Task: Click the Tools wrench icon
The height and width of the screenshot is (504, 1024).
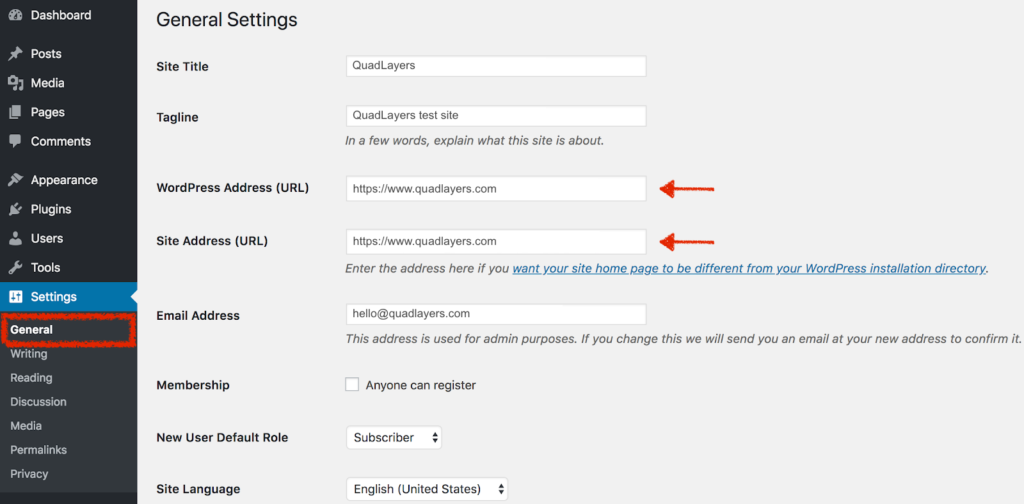Action: (x=16, y=268)
